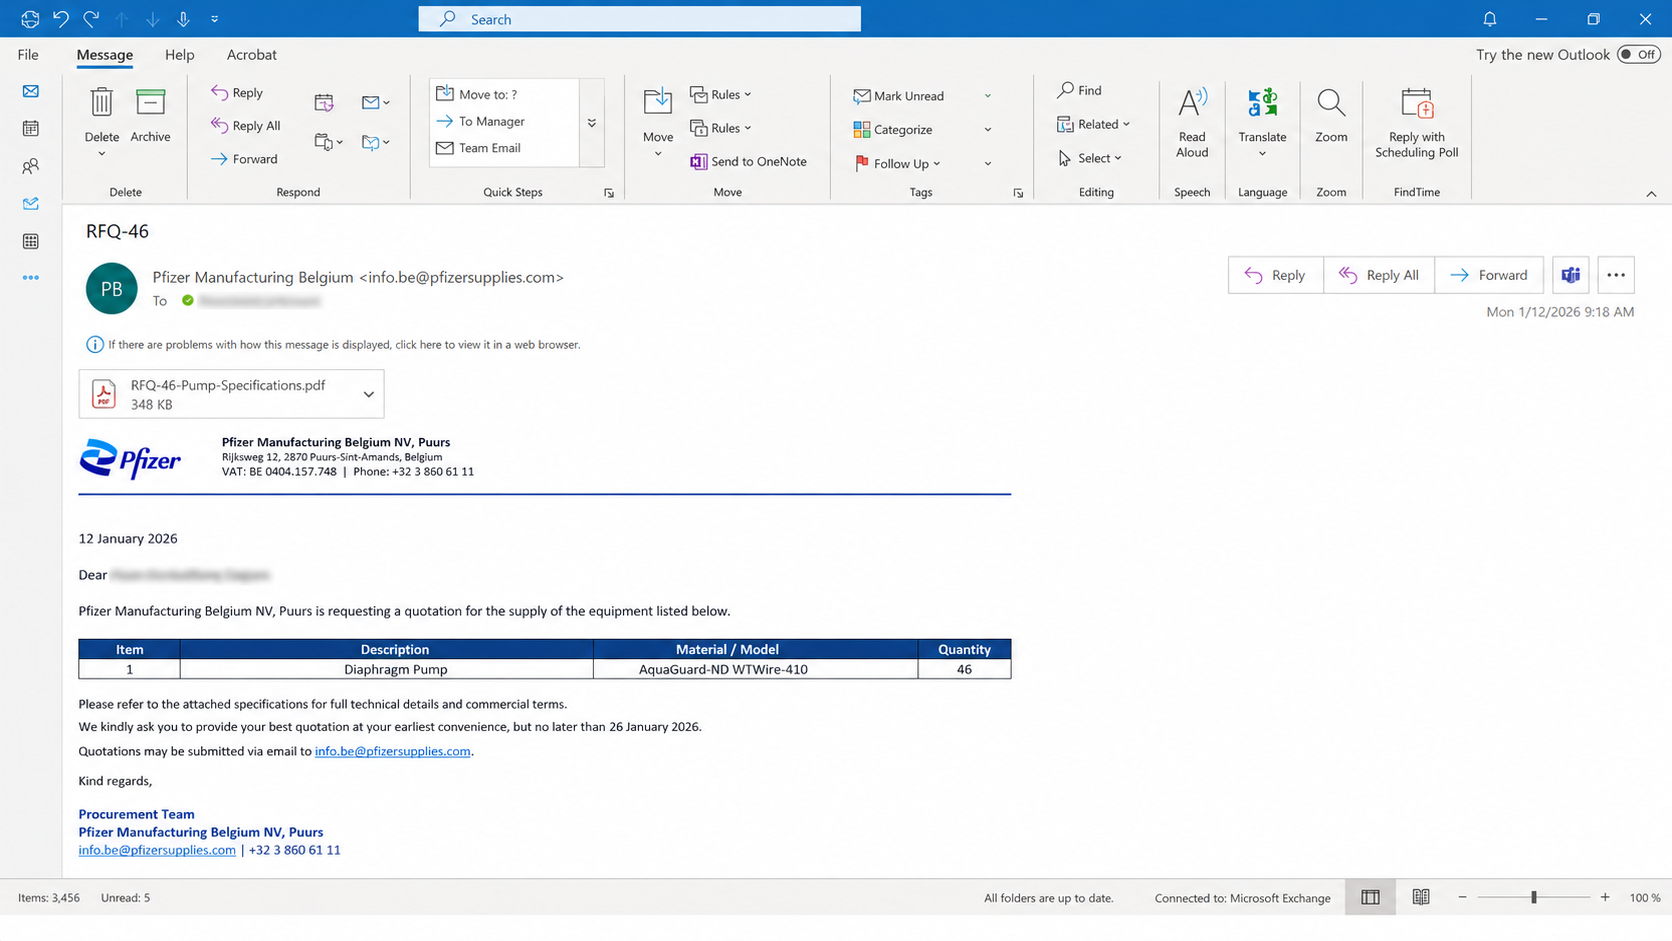Click the PB sender avatar
This screenshot has width=1672, height=941.
[x=112, y=288]
